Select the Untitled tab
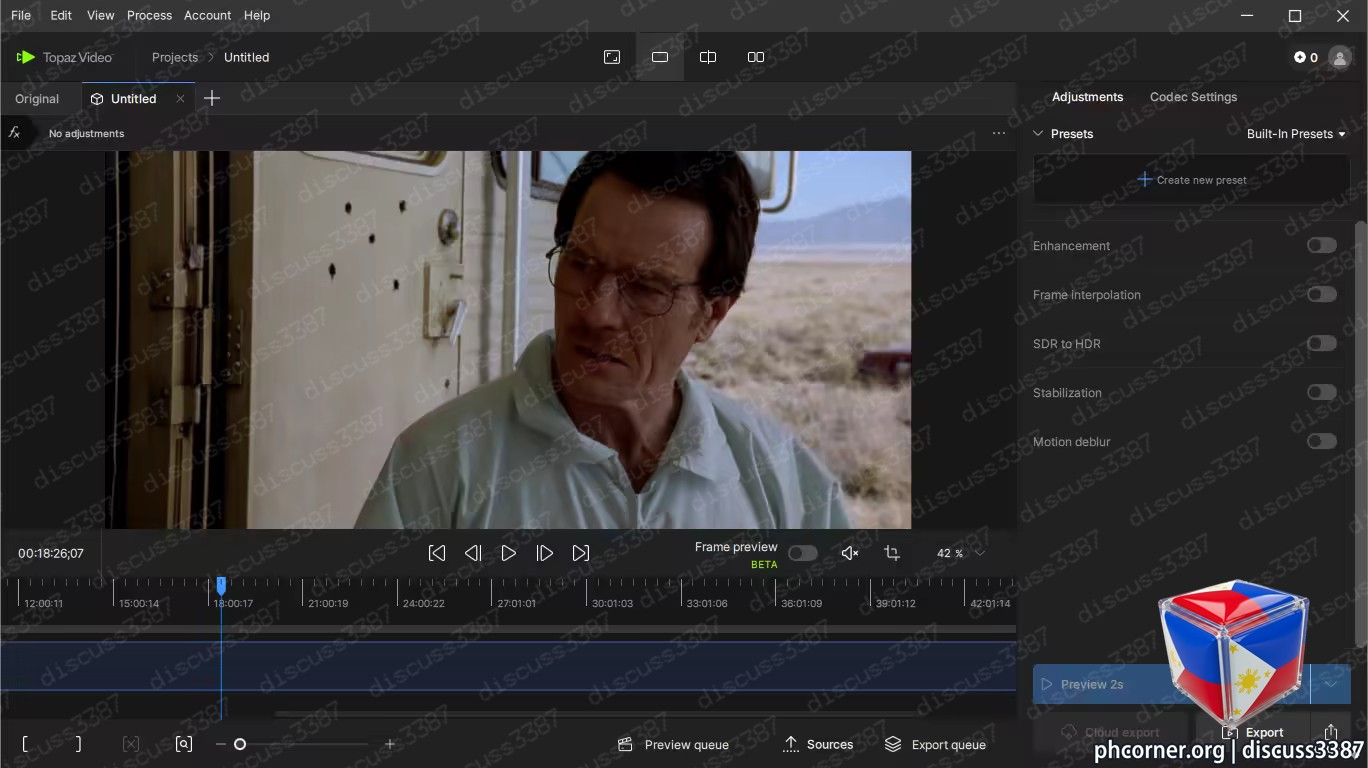1368x768 pixels. pyautogui.click(x=134, y=99)
